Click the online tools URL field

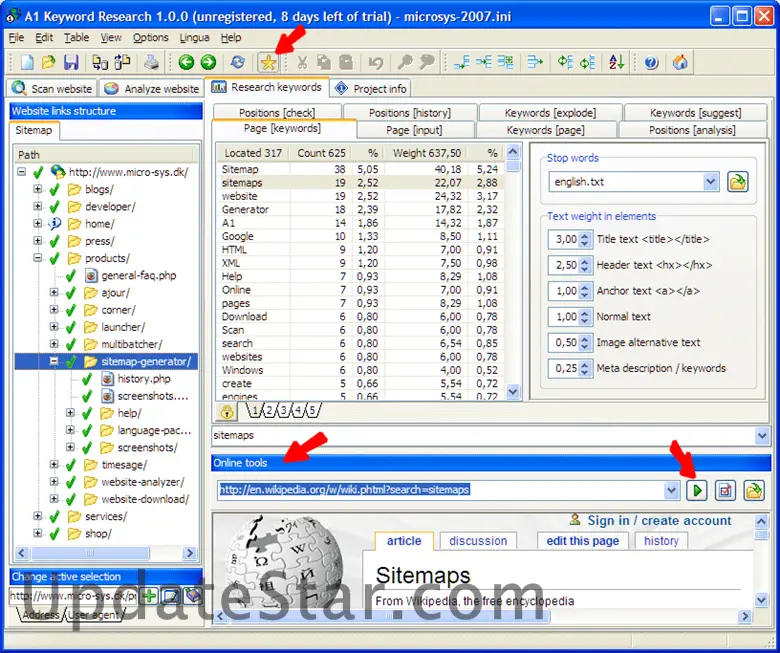(441, 491)
